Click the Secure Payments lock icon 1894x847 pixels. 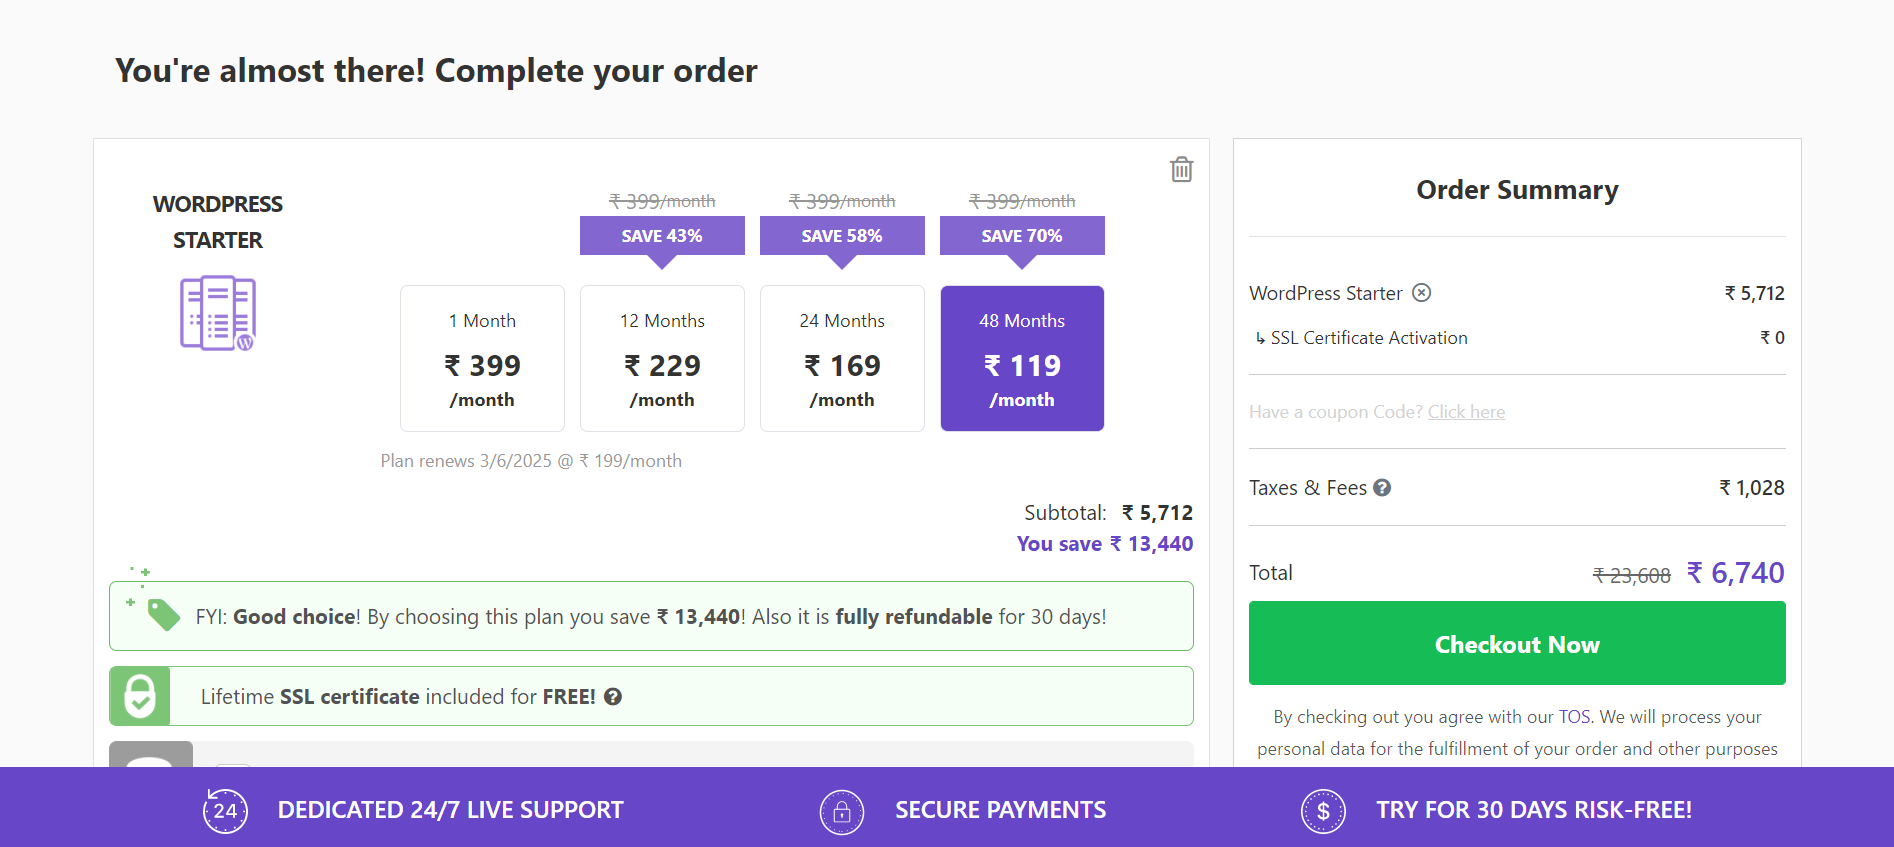842,811
